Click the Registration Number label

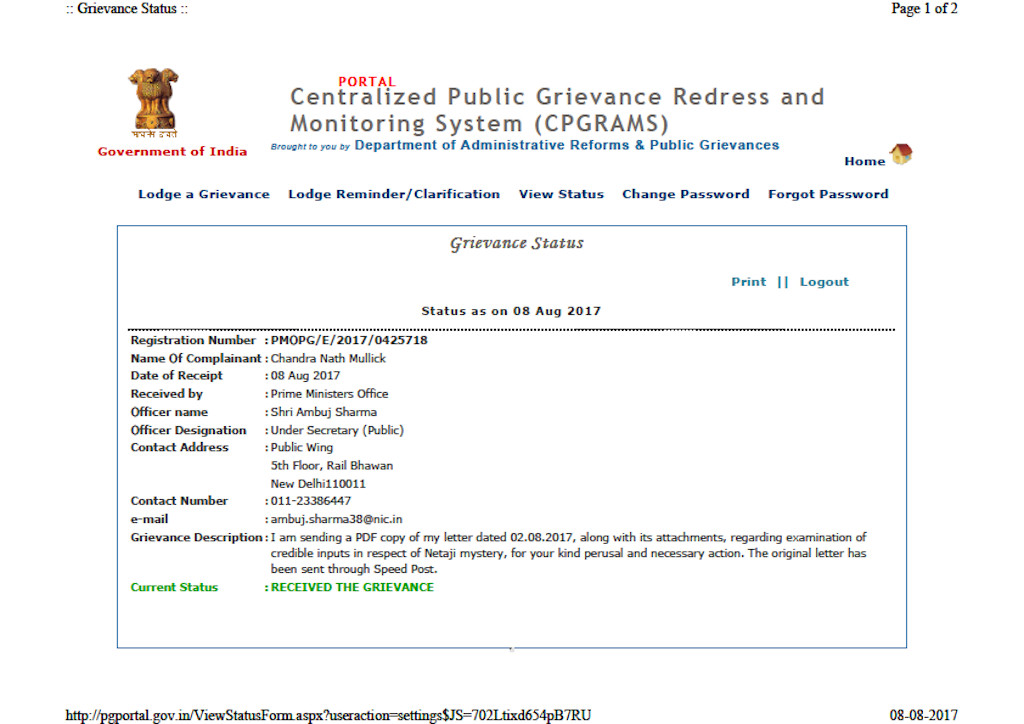pyautogui.click(x=193, y=340)
